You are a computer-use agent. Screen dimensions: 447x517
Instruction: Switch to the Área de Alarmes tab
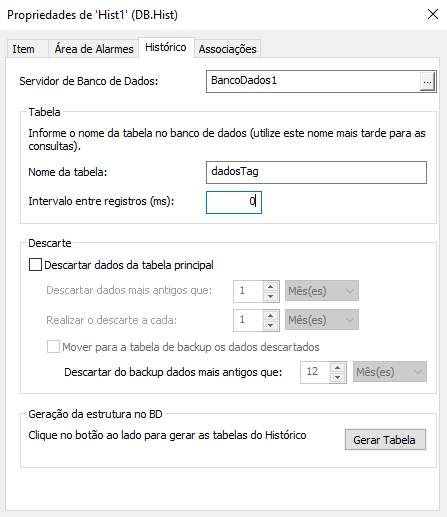coord(94,49)
